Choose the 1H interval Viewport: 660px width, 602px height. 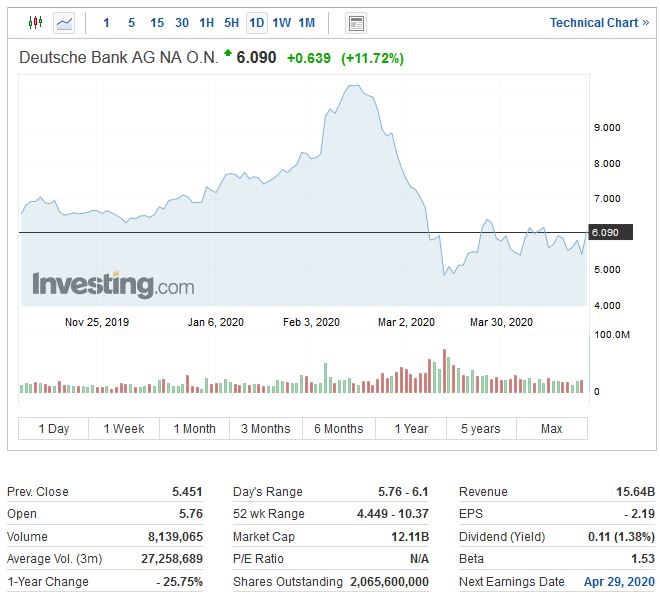pyautogui.click(x=207, y=23)
